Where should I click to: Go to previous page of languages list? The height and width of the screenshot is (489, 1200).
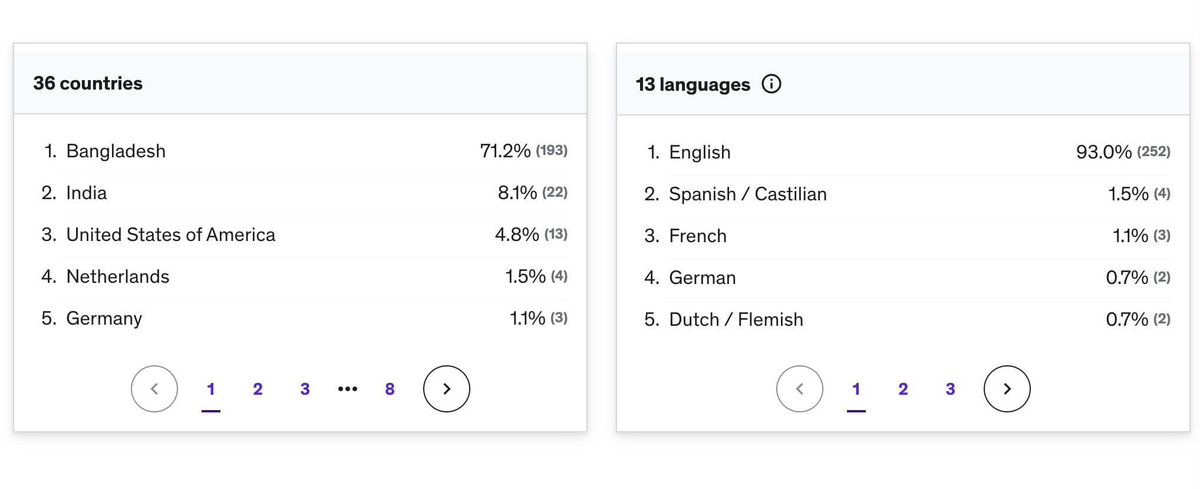pyautogui.click(x=799, y=389)
